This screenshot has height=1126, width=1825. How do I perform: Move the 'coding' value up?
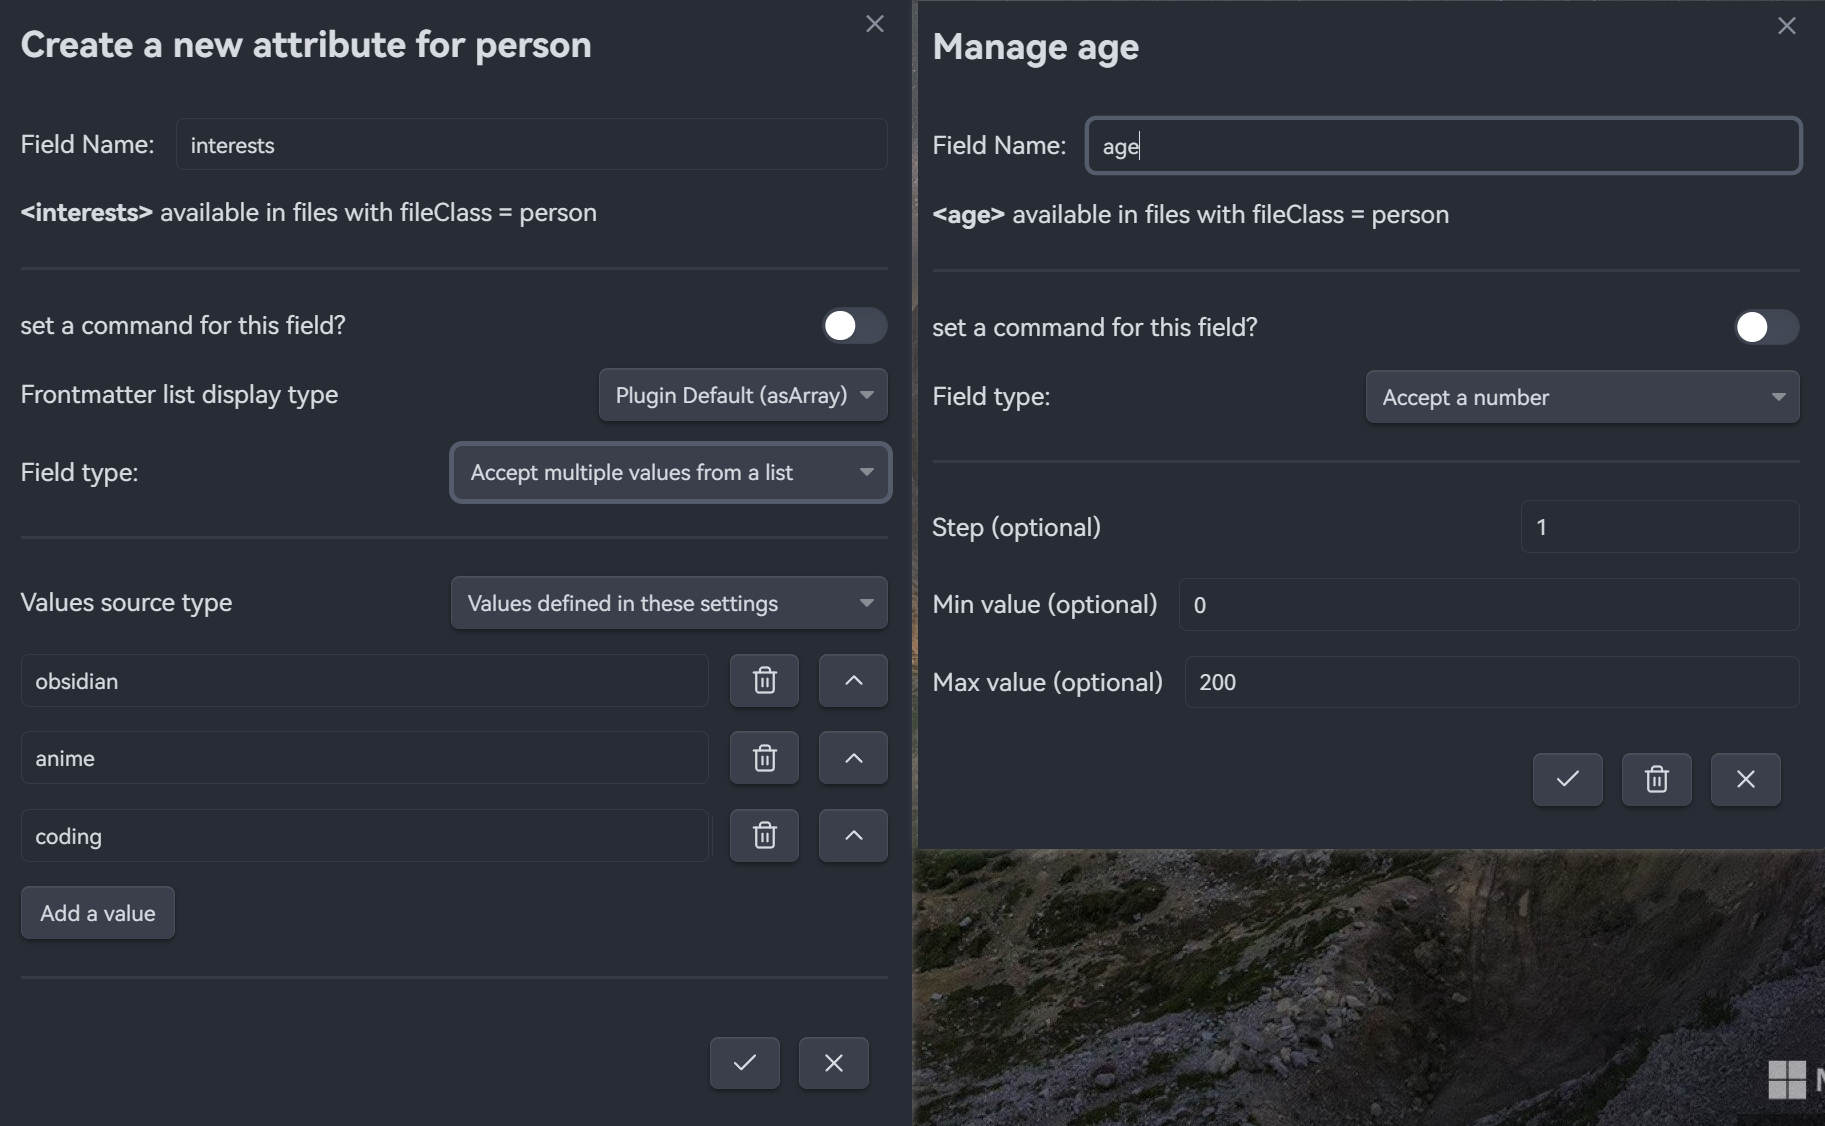pyautogui.click(x=853, y=836)
